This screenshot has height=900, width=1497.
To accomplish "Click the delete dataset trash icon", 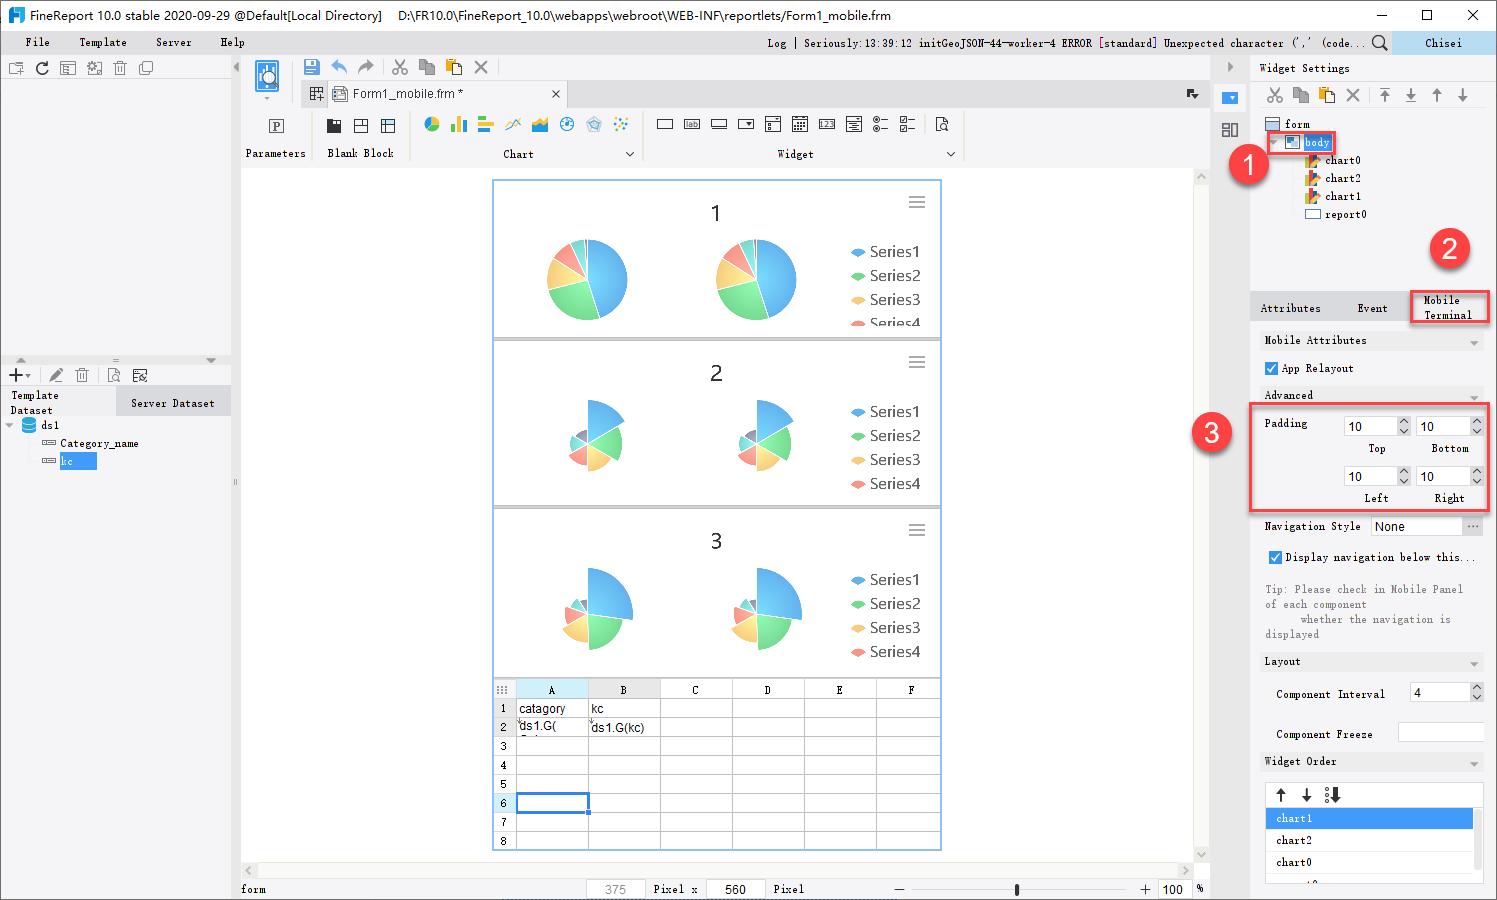I will pos(82,375).
